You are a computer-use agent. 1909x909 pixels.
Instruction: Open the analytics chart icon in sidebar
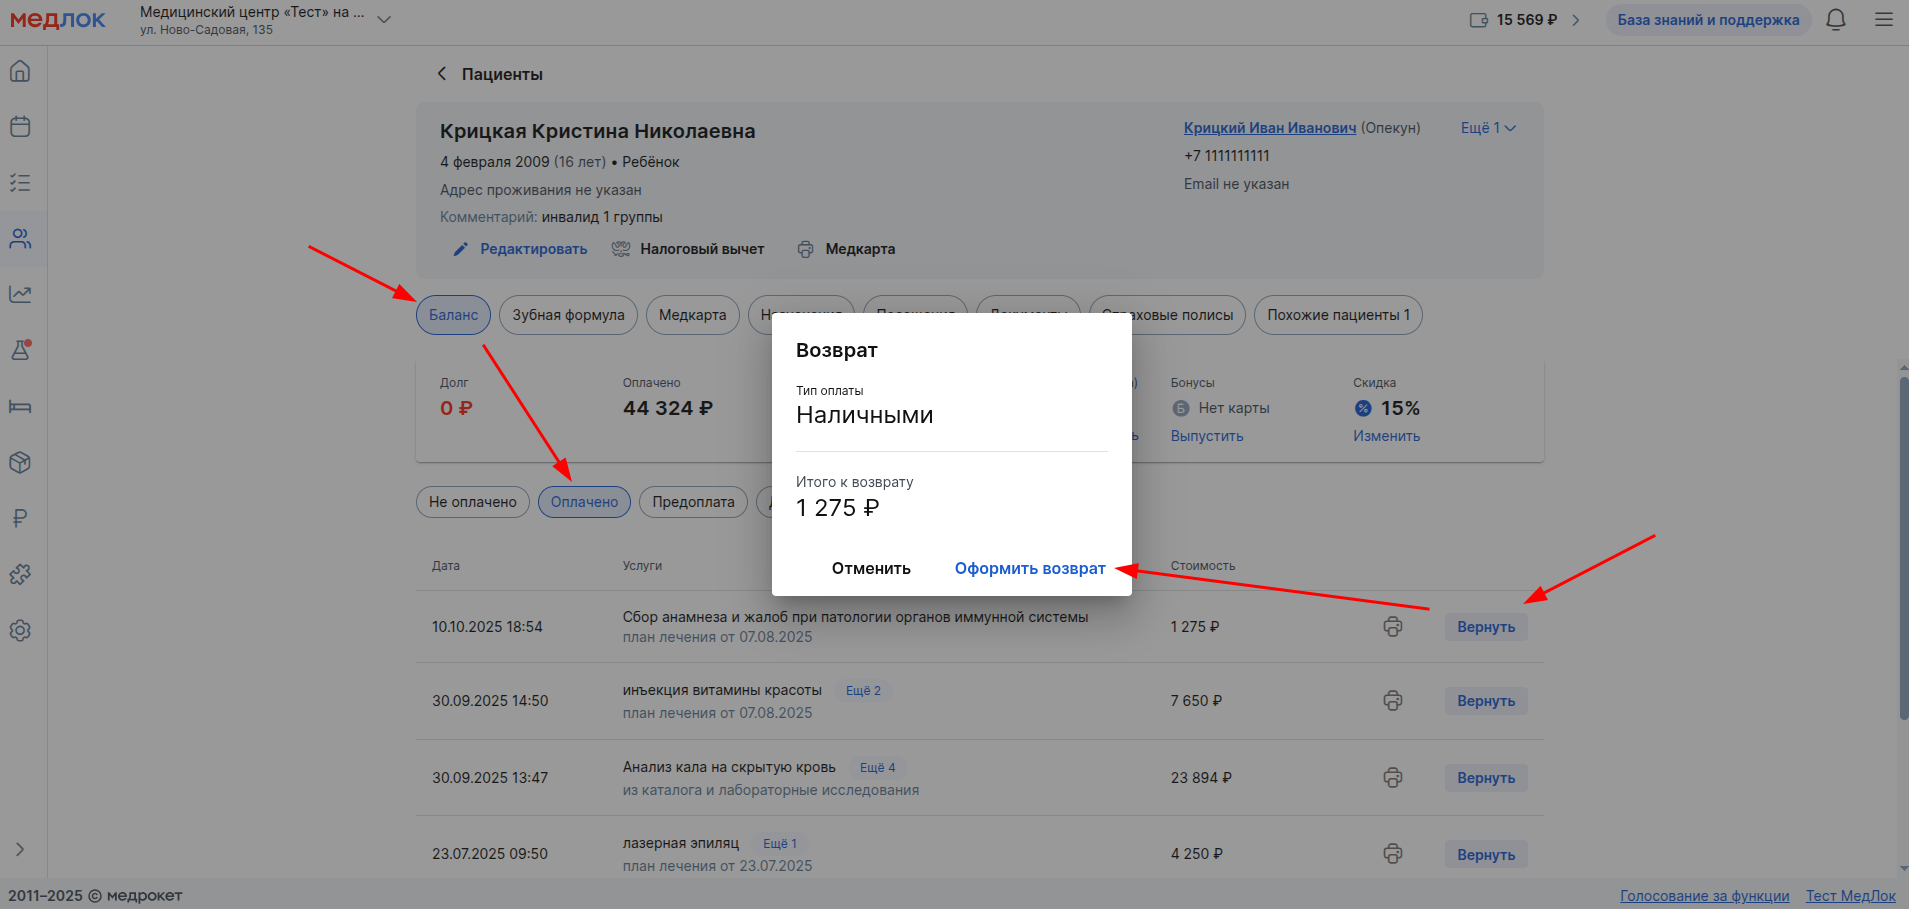(20, 294)
